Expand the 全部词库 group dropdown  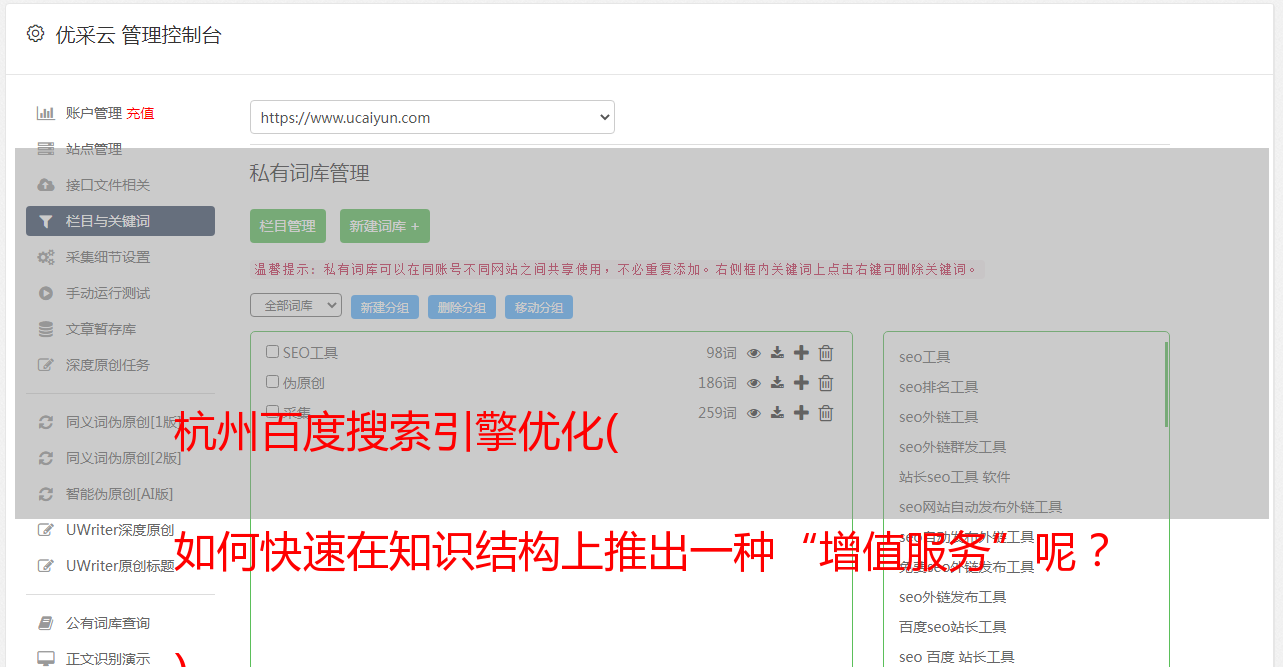[296, 305]
